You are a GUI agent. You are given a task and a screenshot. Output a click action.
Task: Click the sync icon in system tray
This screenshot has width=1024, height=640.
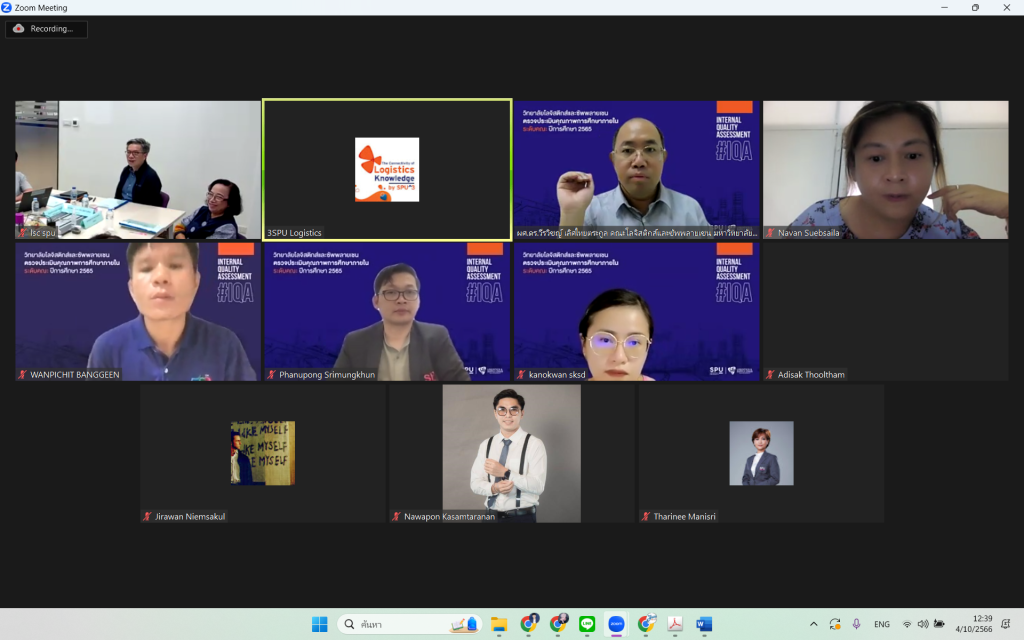[x=835, y=624]
